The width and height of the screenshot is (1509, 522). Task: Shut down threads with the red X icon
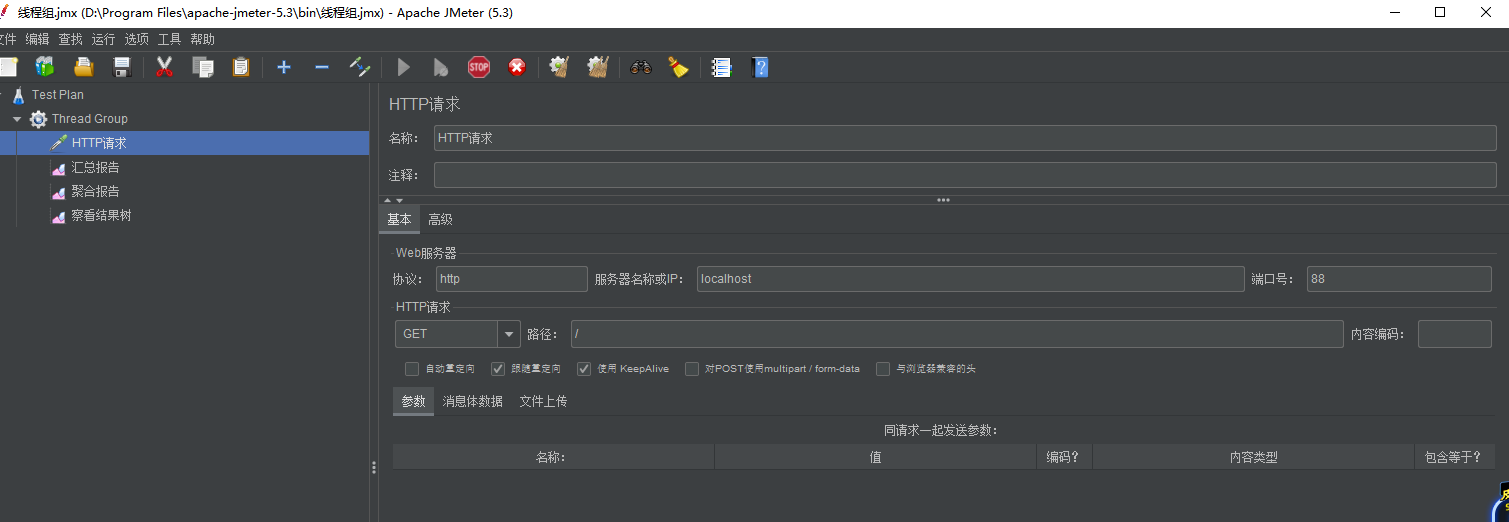click(517, 67)
